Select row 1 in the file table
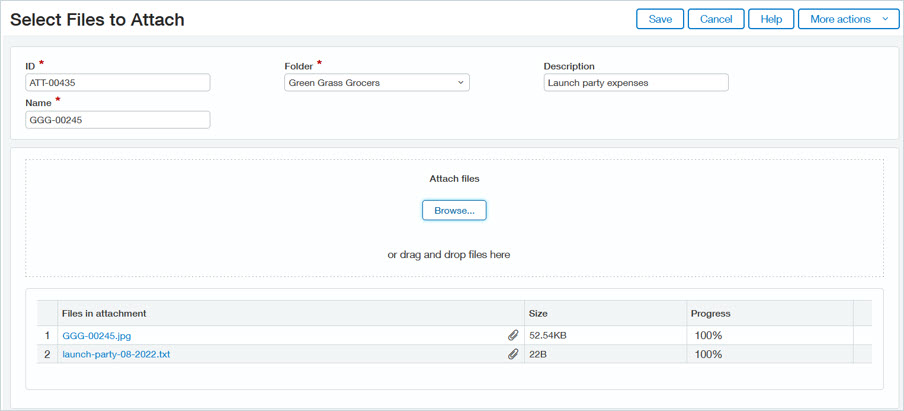 click(47, 336)
